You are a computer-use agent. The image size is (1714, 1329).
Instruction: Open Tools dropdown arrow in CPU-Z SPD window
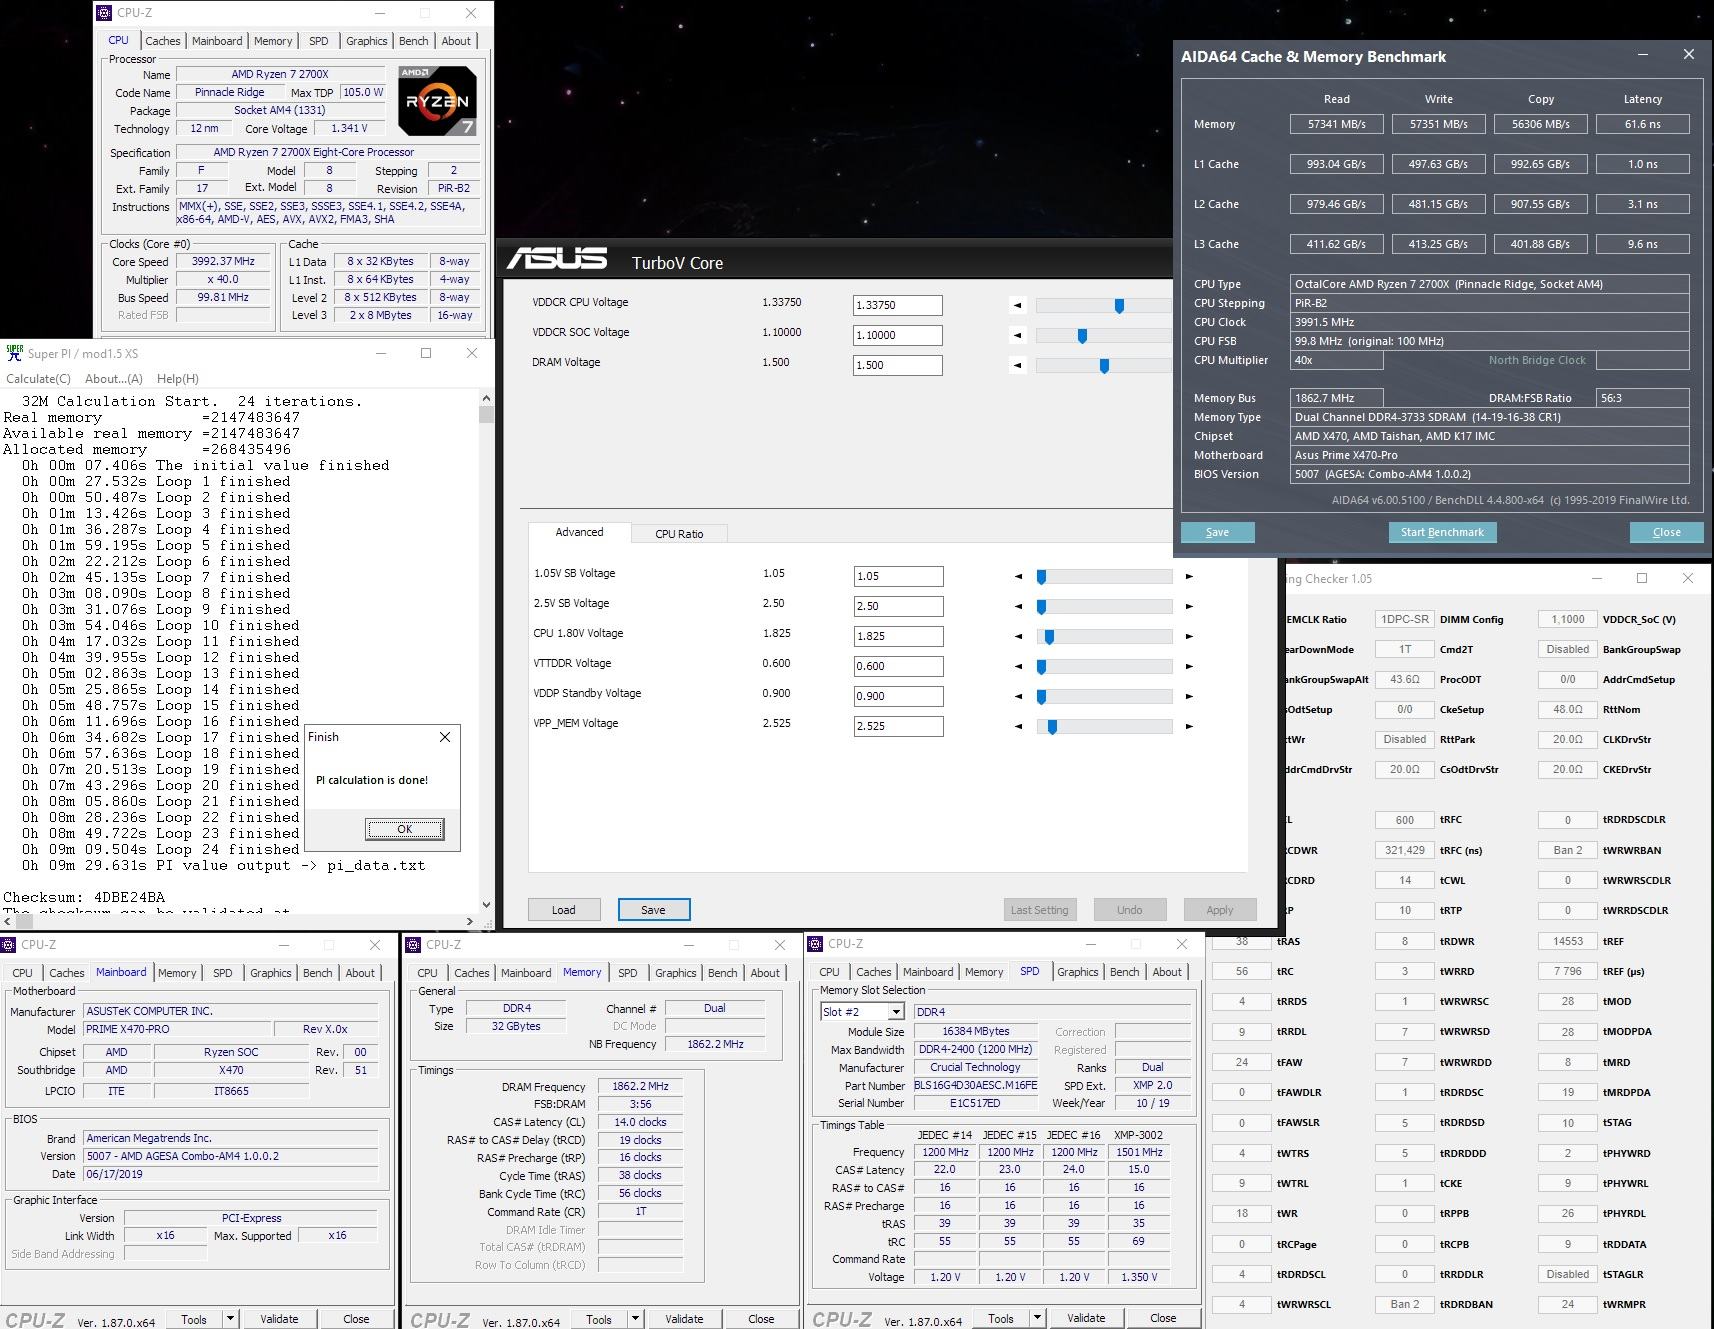coord(1037,1318)
